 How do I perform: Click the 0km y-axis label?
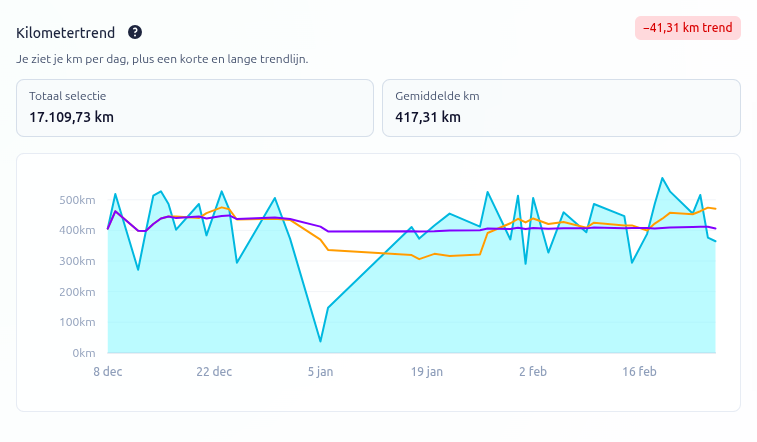[x=84, y=353]
